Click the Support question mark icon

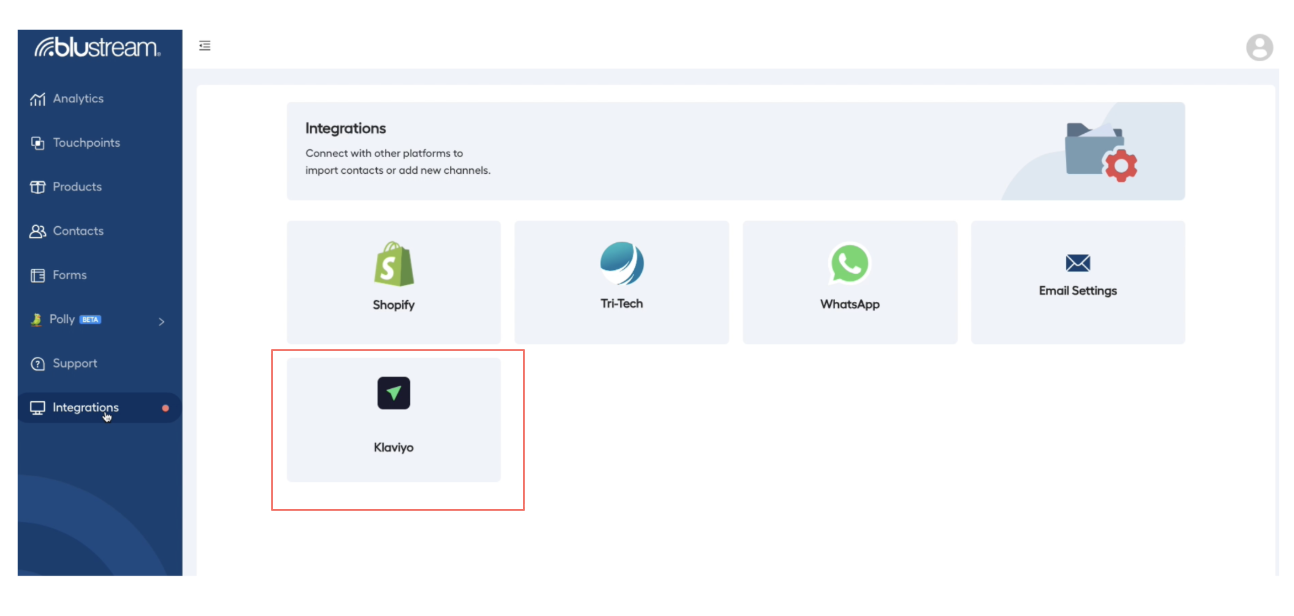click(38, 364)
